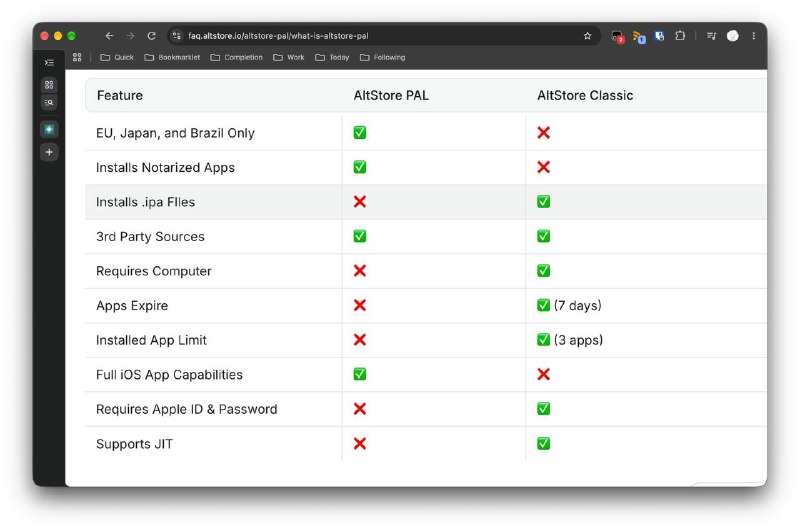
Task: Open the sidebar search tabs icon
Action: click(x=49, y=103)
